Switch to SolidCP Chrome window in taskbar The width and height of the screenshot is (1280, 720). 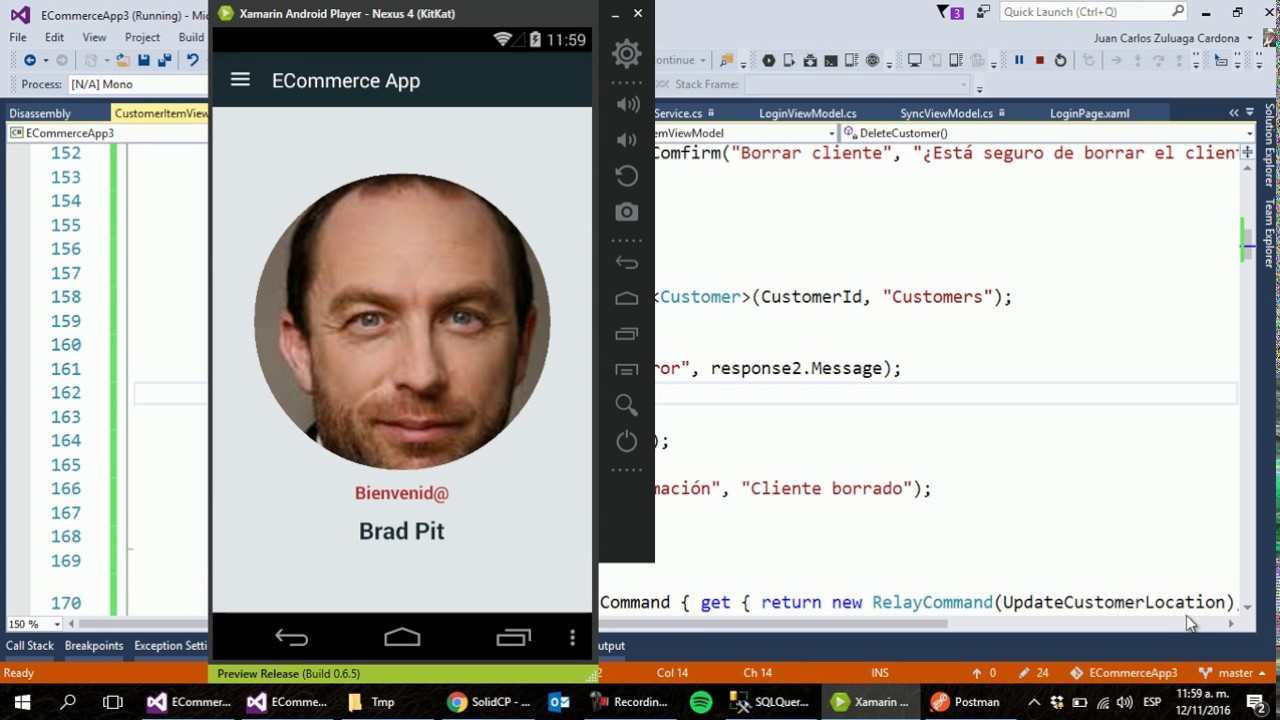489,702
